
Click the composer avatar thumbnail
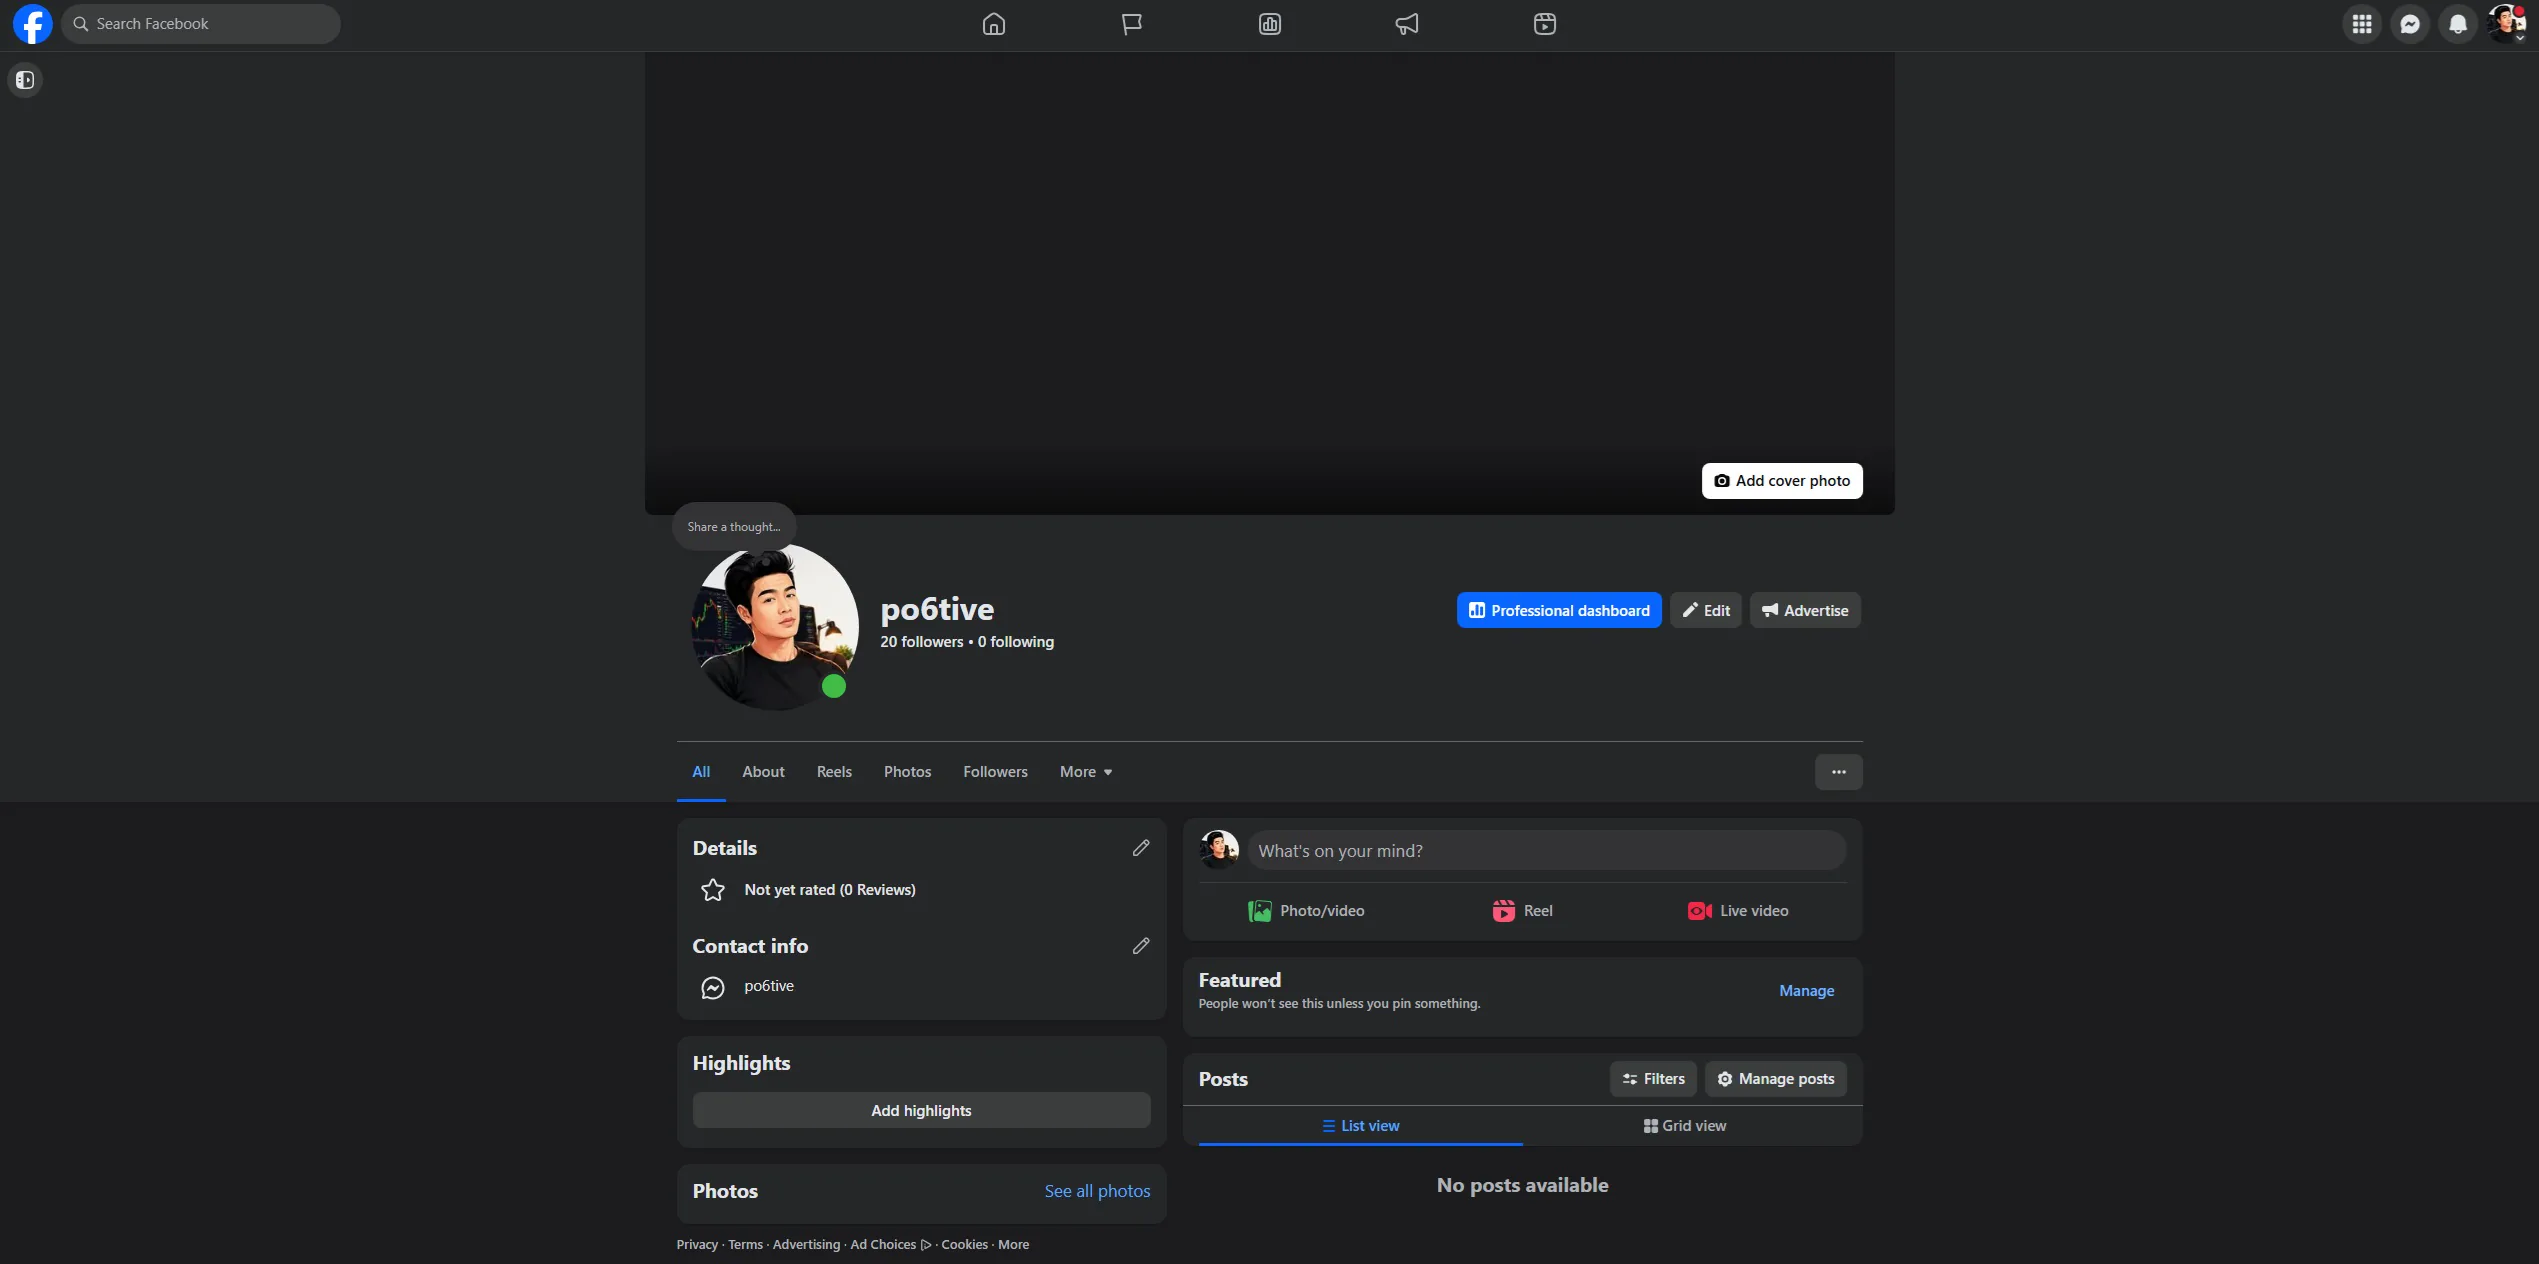[x=1218, y=850]
